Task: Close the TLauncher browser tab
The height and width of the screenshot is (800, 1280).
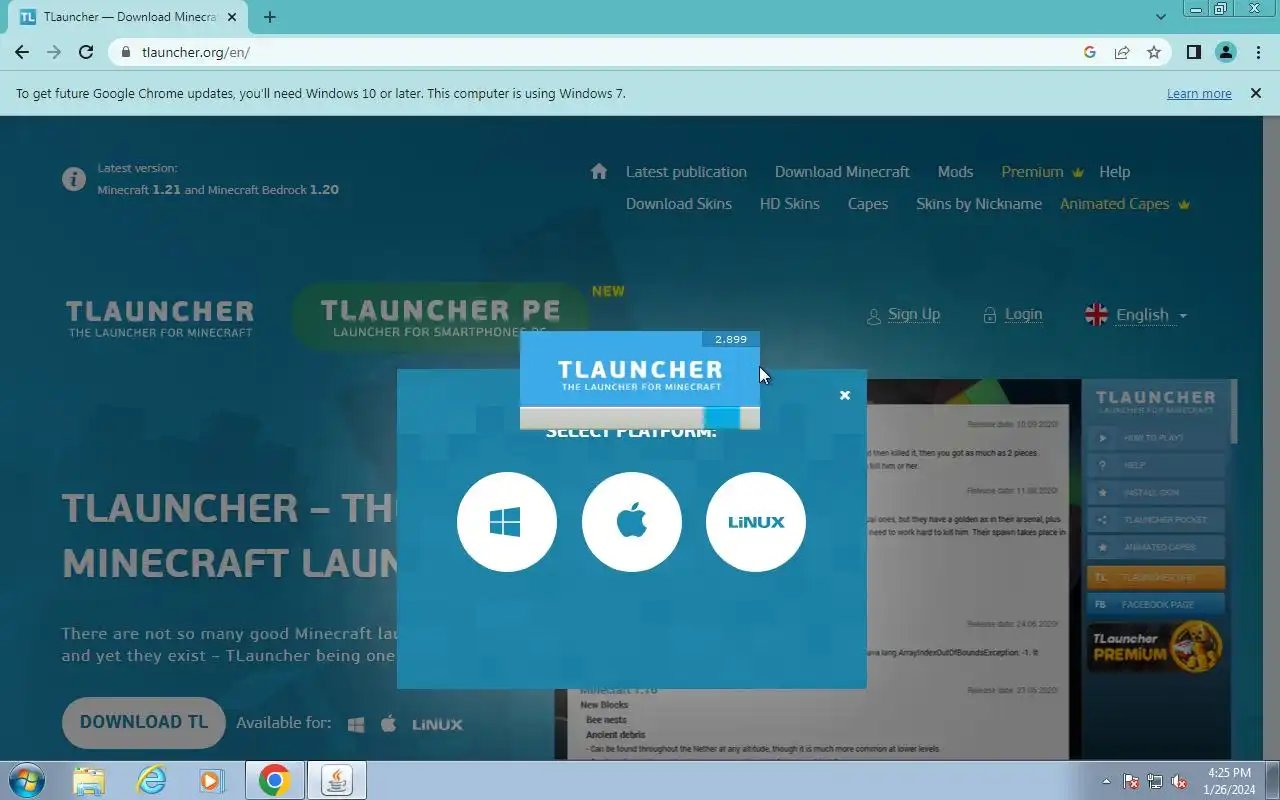Action: point(233,17)
